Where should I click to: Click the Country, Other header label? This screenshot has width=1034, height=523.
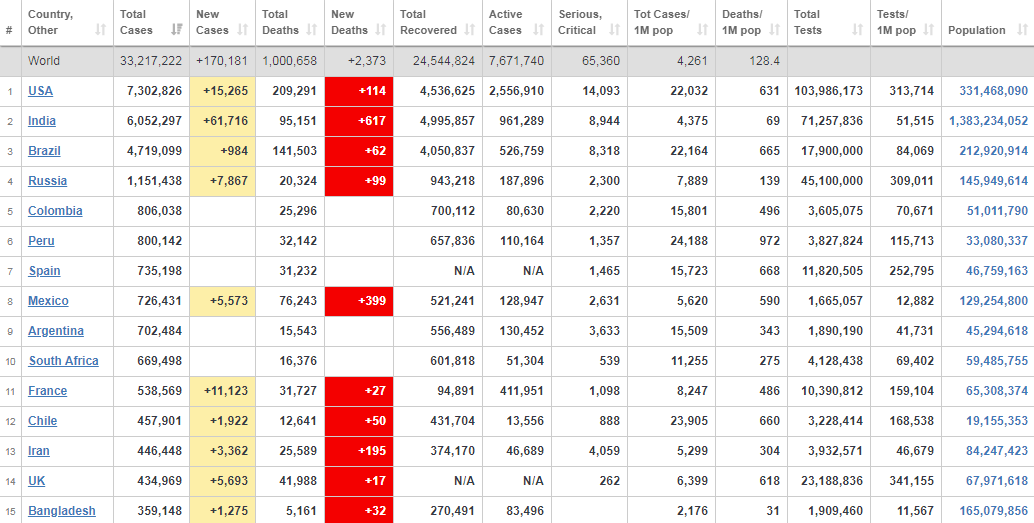point(50,22)
